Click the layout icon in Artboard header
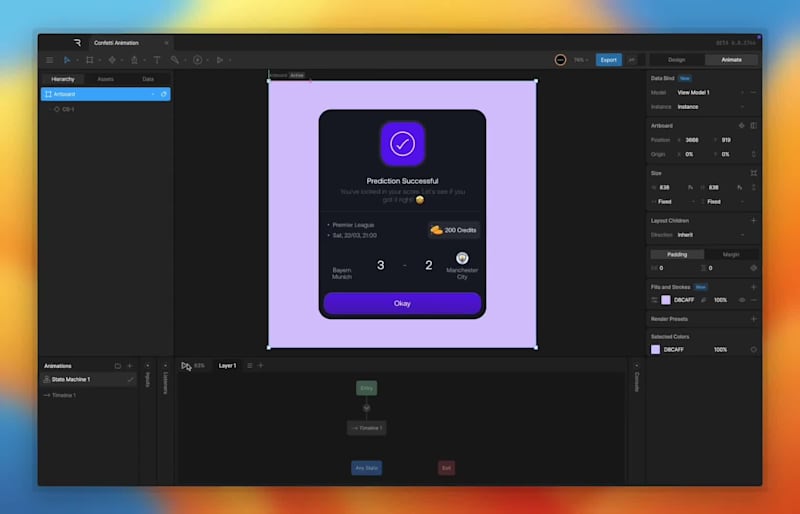This screenshot has height=514, width=800. [754, 126]
